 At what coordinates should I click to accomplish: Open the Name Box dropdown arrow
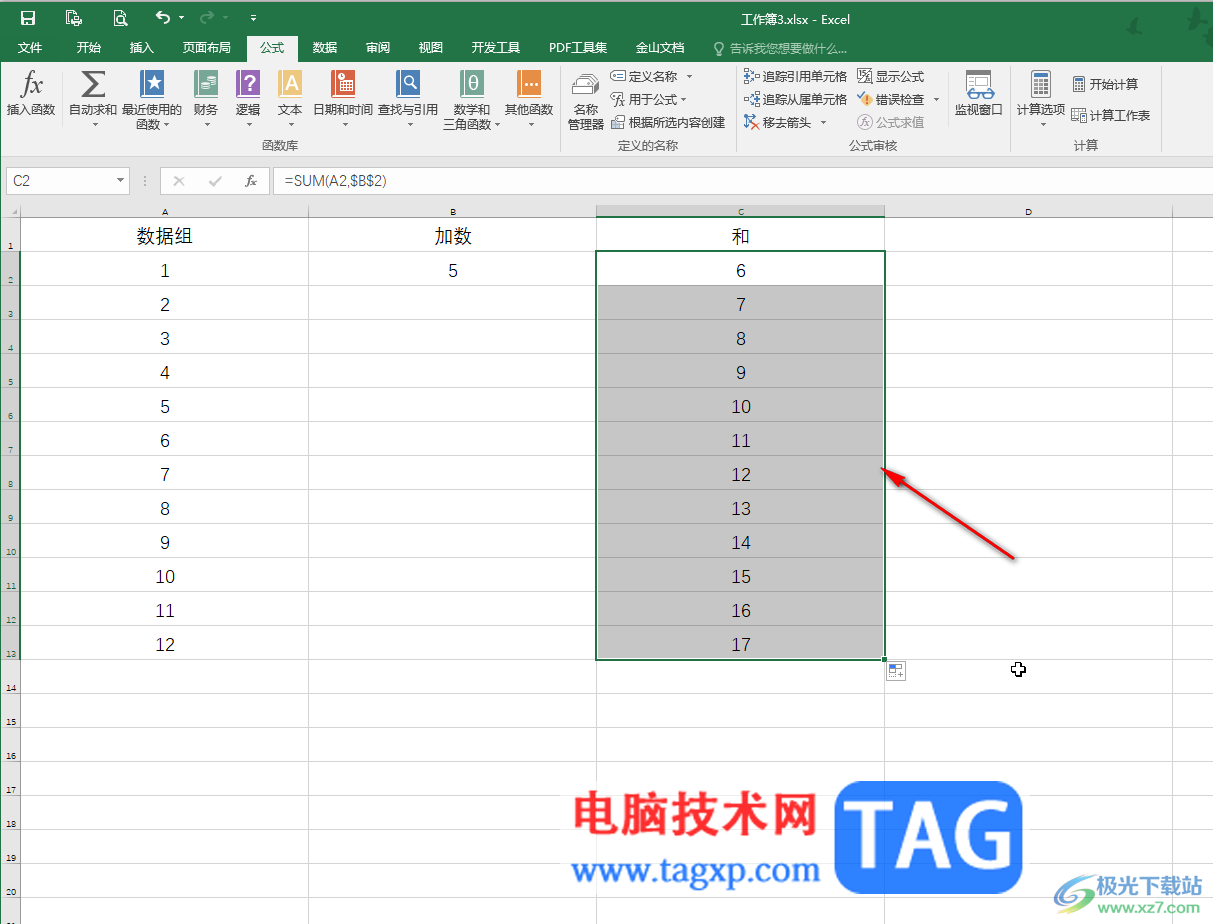coord(121,181)
